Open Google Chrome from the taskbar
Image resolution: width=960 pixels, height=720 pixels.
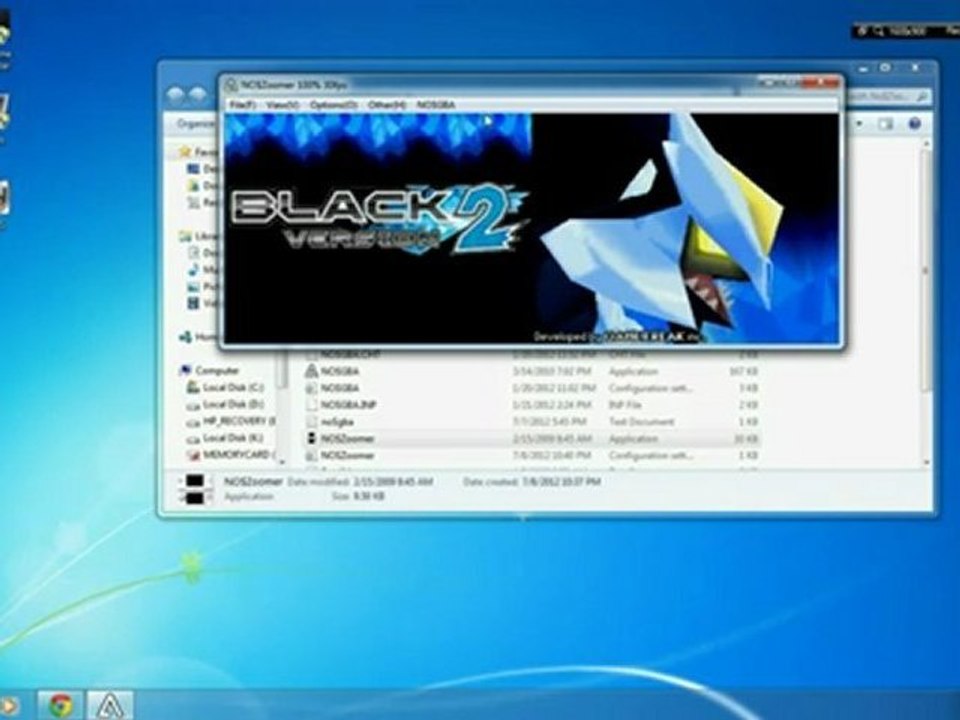tap(60, 706)
